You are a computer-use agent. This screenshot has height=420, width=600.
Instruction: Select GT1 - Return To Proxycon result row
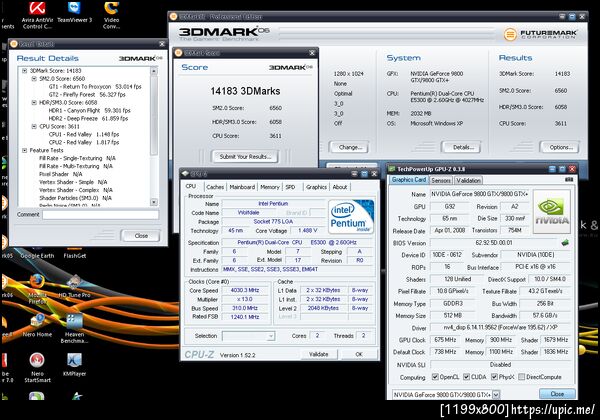(x=95, y=86)
